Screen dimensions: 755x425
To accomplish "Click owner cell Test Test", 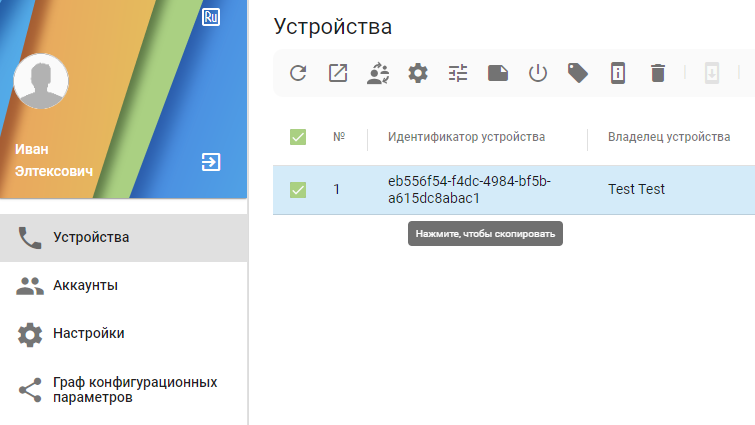I will click(x=636, y=189).
